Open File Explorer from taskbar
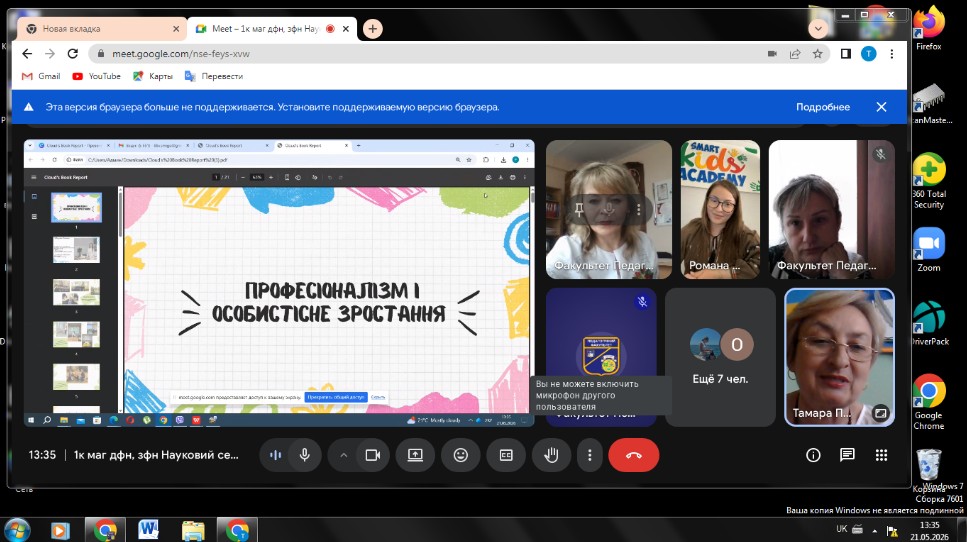Screen dimensions: 967x542 pyautogui.click(x=193, y=530)
